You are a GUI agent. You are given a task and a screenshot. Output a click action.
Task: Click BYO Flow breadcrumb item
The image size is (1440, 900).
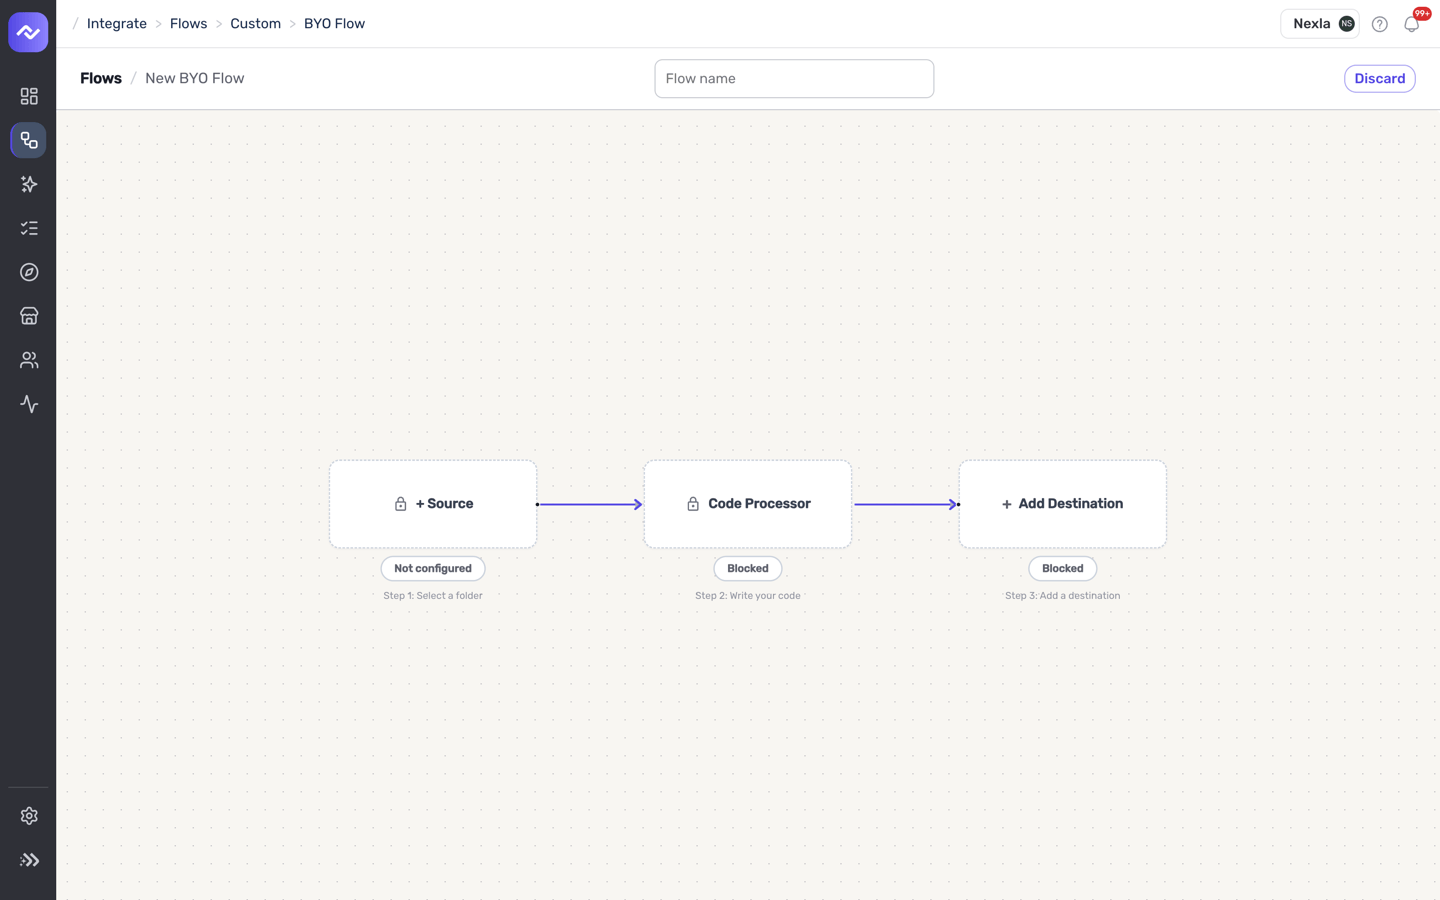[x=334, y=24]
